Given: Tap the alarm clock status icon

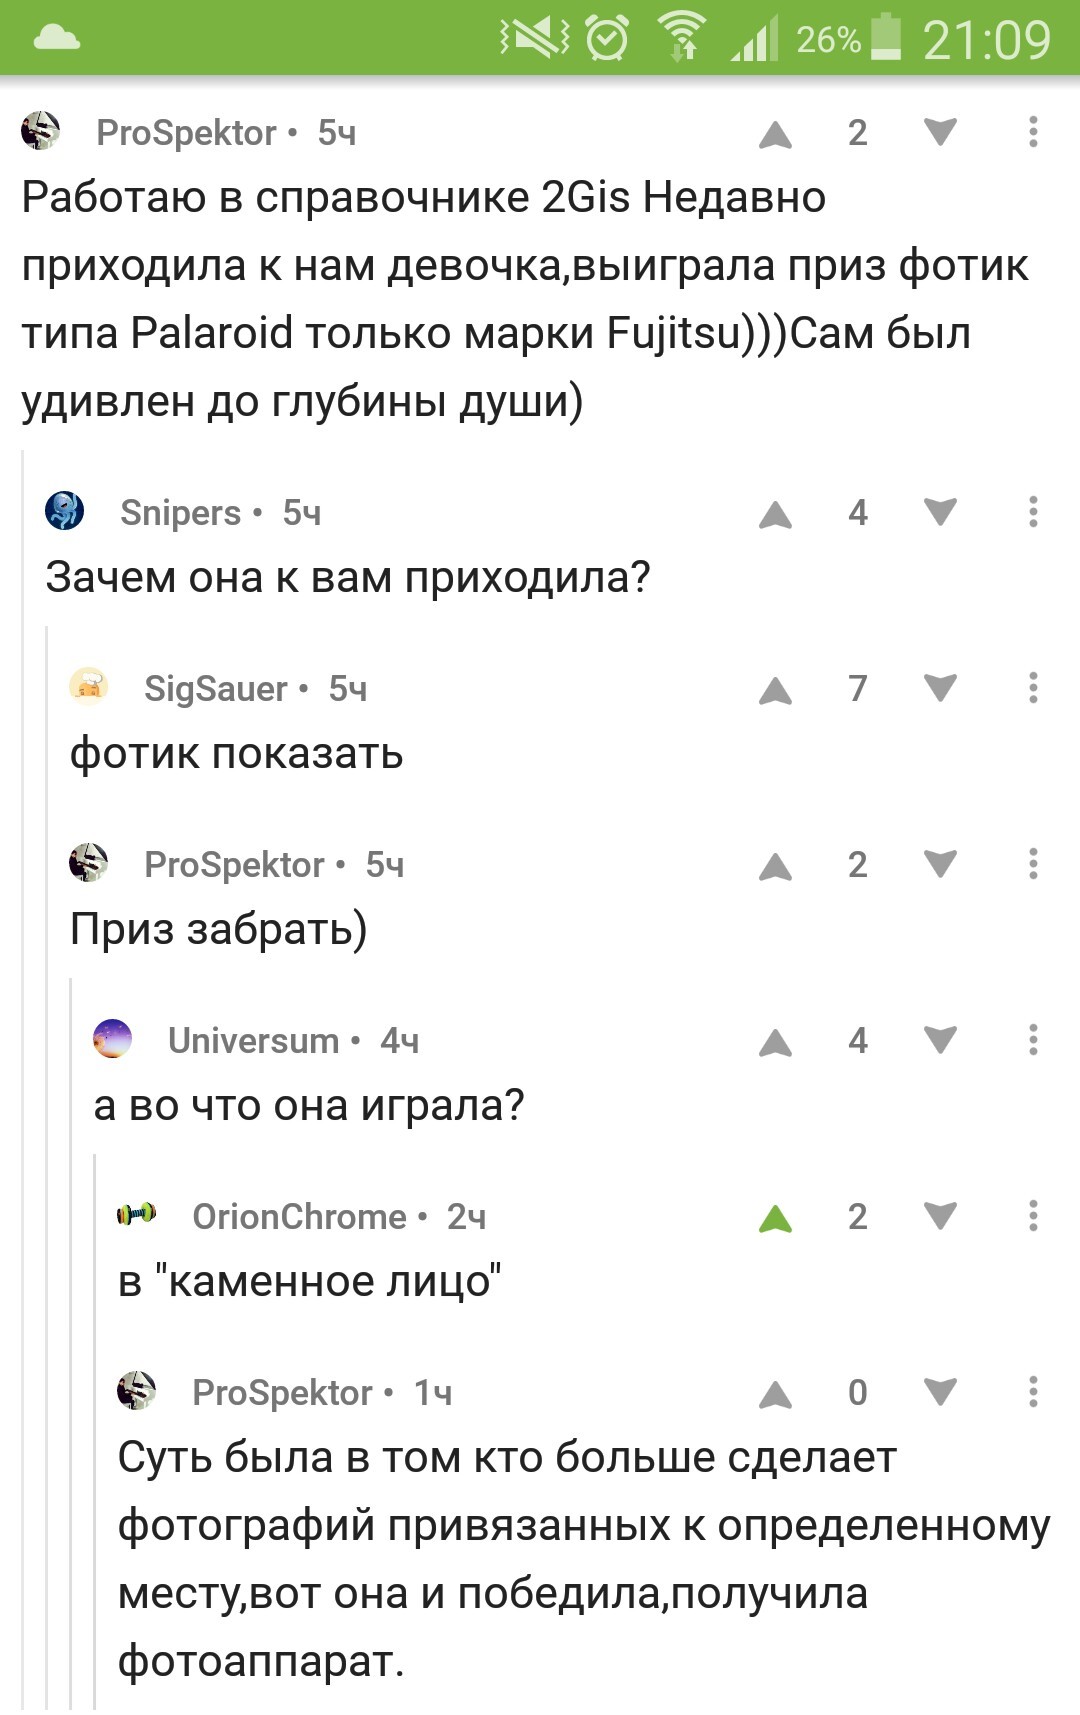Looking at the screenshot, I should tap(607, 39).
